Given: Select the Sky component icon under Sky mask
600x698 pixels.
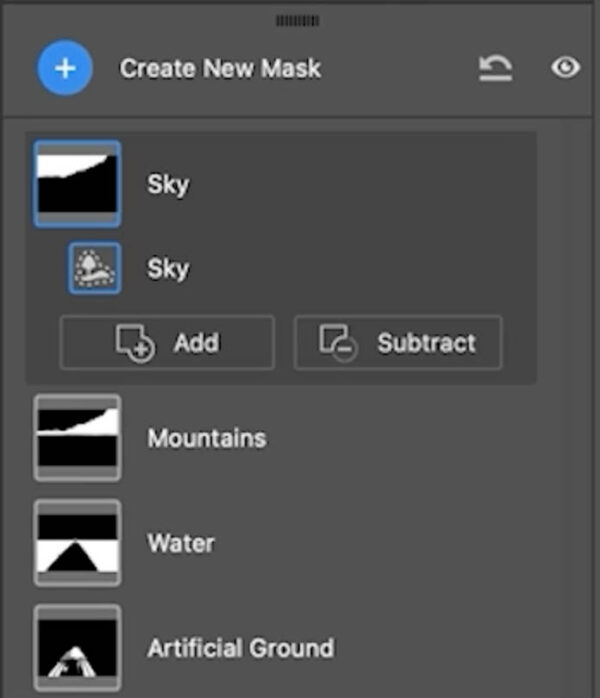Looking at the screenshot, I should coord(95,268).
